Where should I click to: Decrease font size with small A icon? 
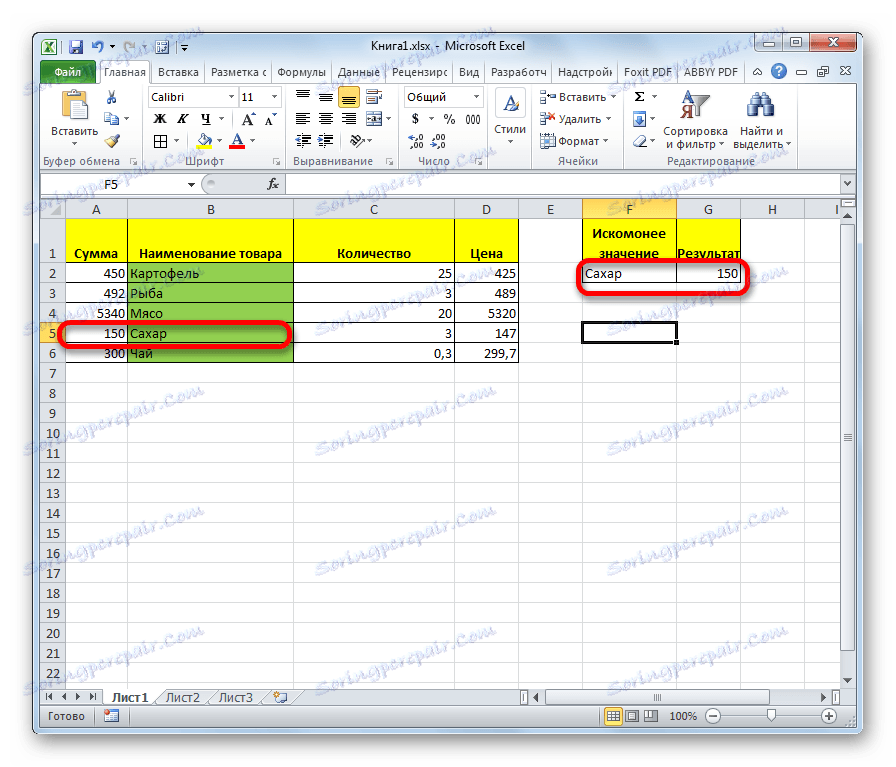[x=270, y=119]
